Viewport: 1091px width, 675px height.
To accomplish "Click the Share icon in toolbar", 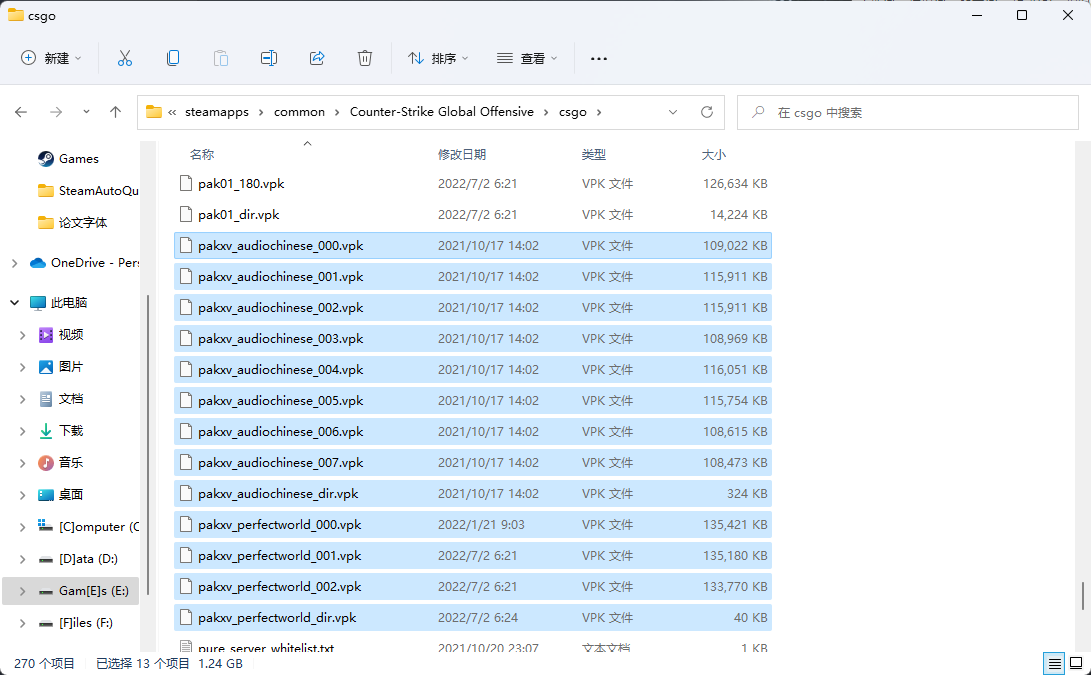I will coord(317,58).
